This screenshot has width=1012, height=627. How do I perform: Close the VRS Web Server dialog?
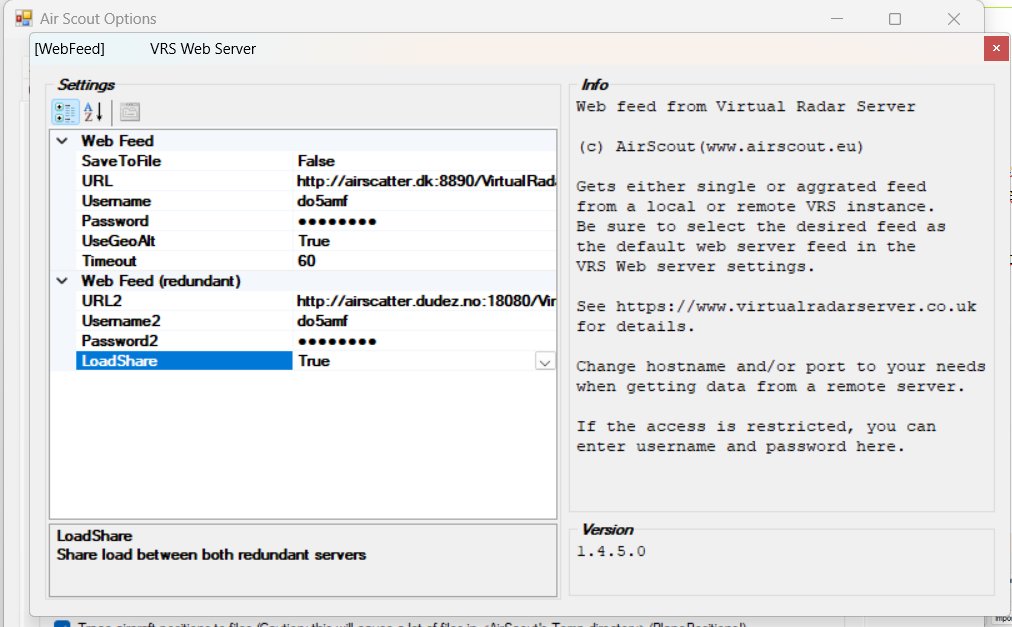pos(994,48)
